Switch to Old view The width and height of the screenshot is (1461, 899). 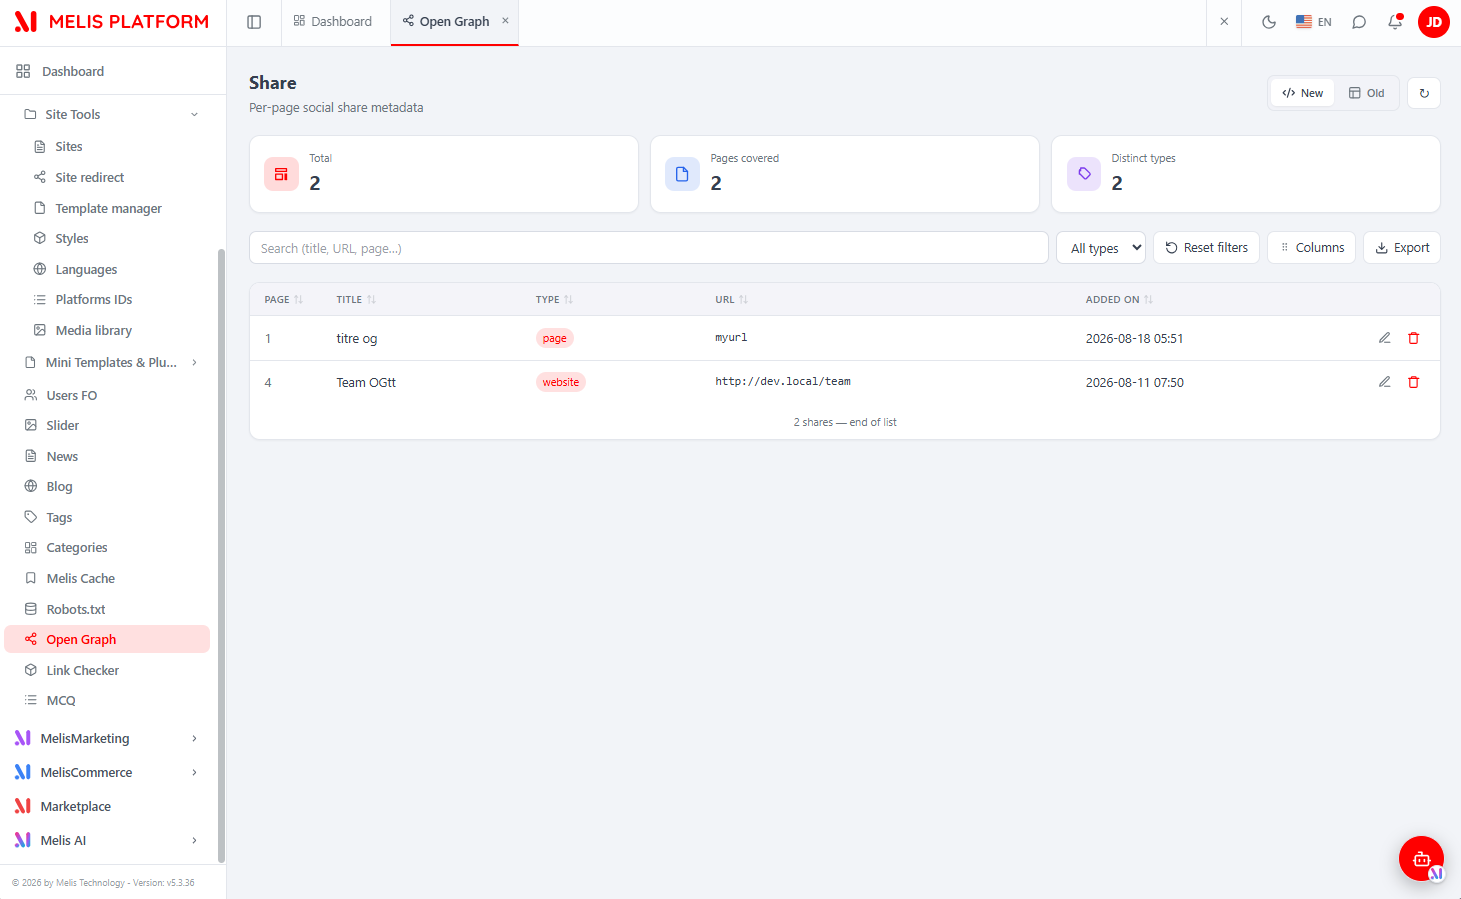(x=1366, y=93)
